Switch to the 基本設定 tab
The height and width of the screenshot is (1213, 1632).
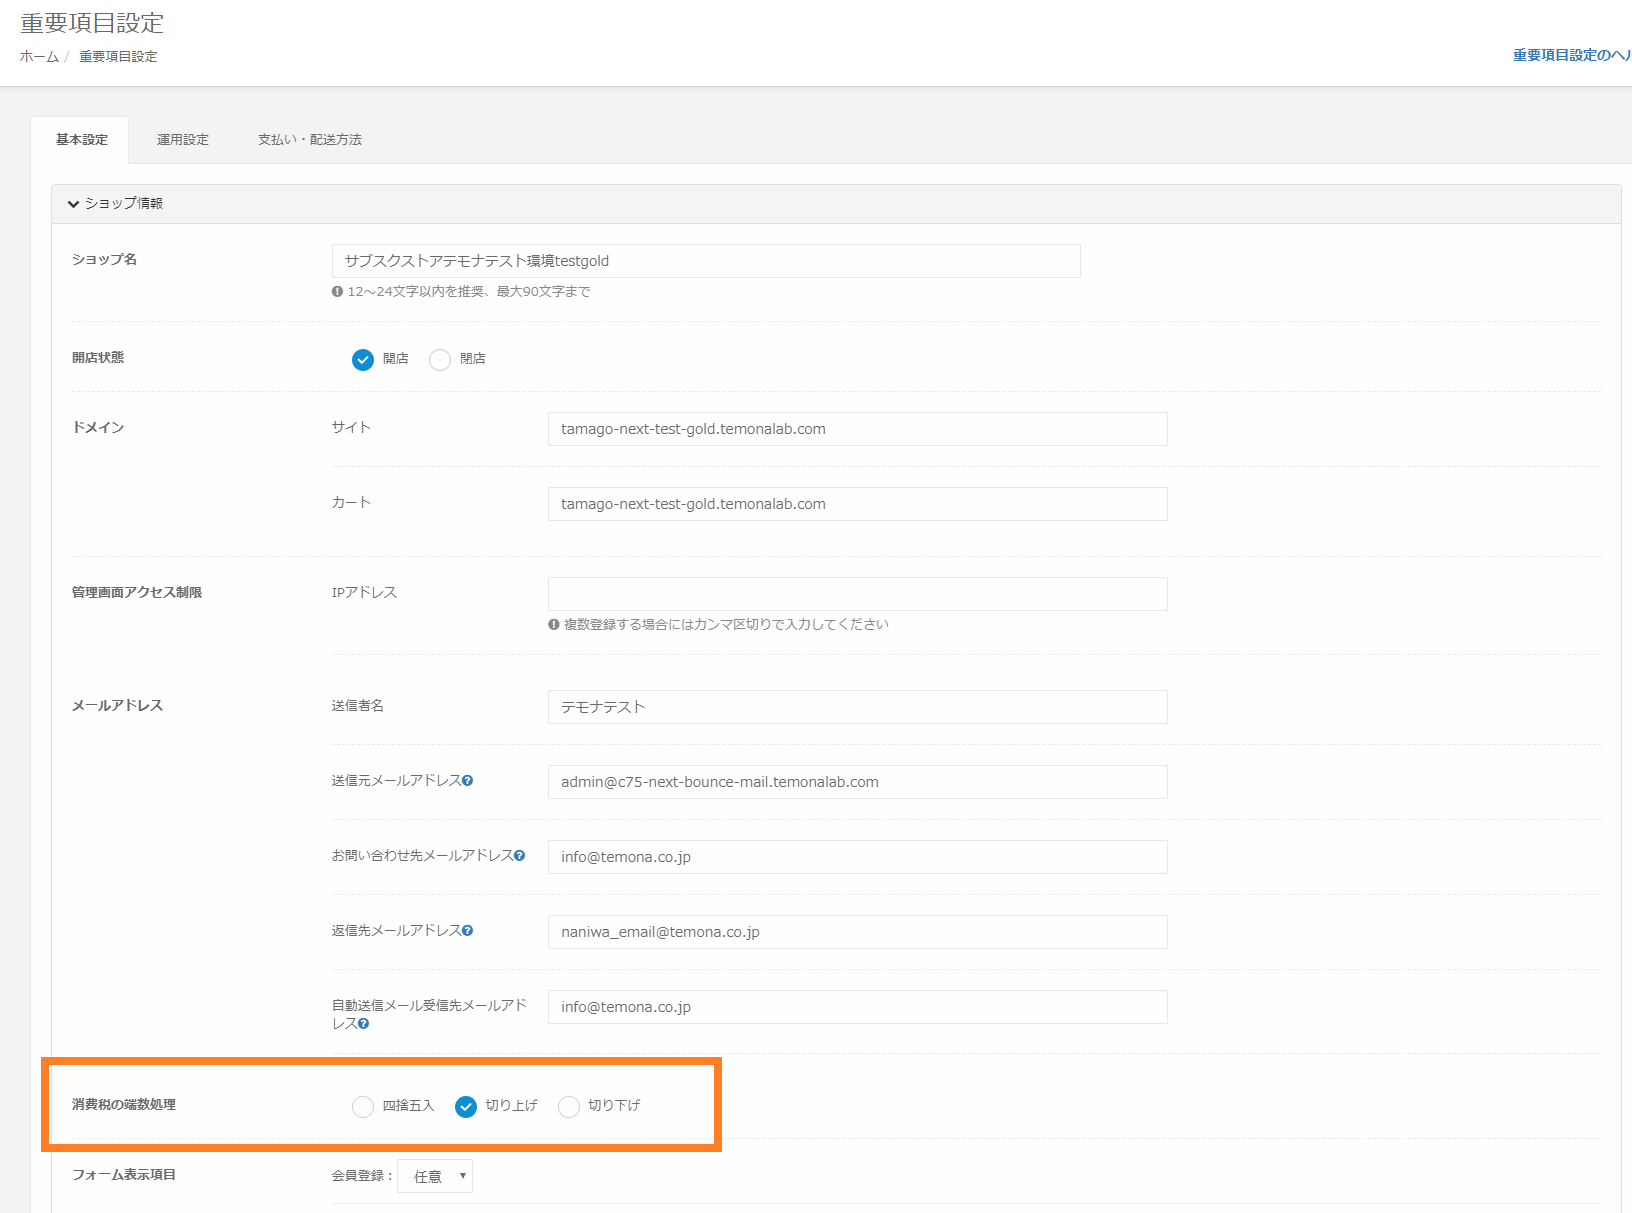[x=81, y=140]
